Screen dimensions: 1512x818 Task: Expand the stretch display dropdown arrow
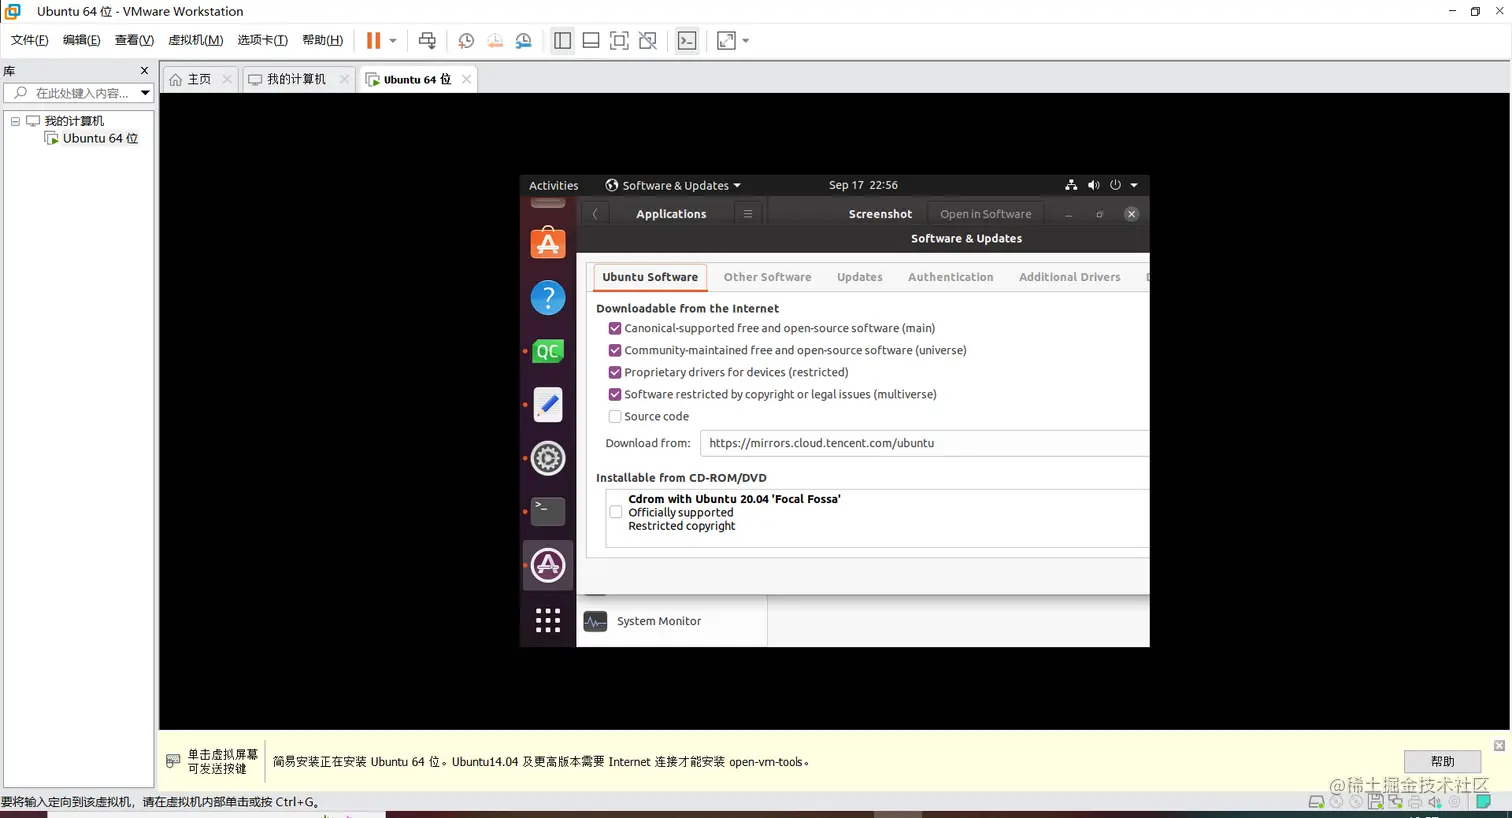tap(746, 41)
